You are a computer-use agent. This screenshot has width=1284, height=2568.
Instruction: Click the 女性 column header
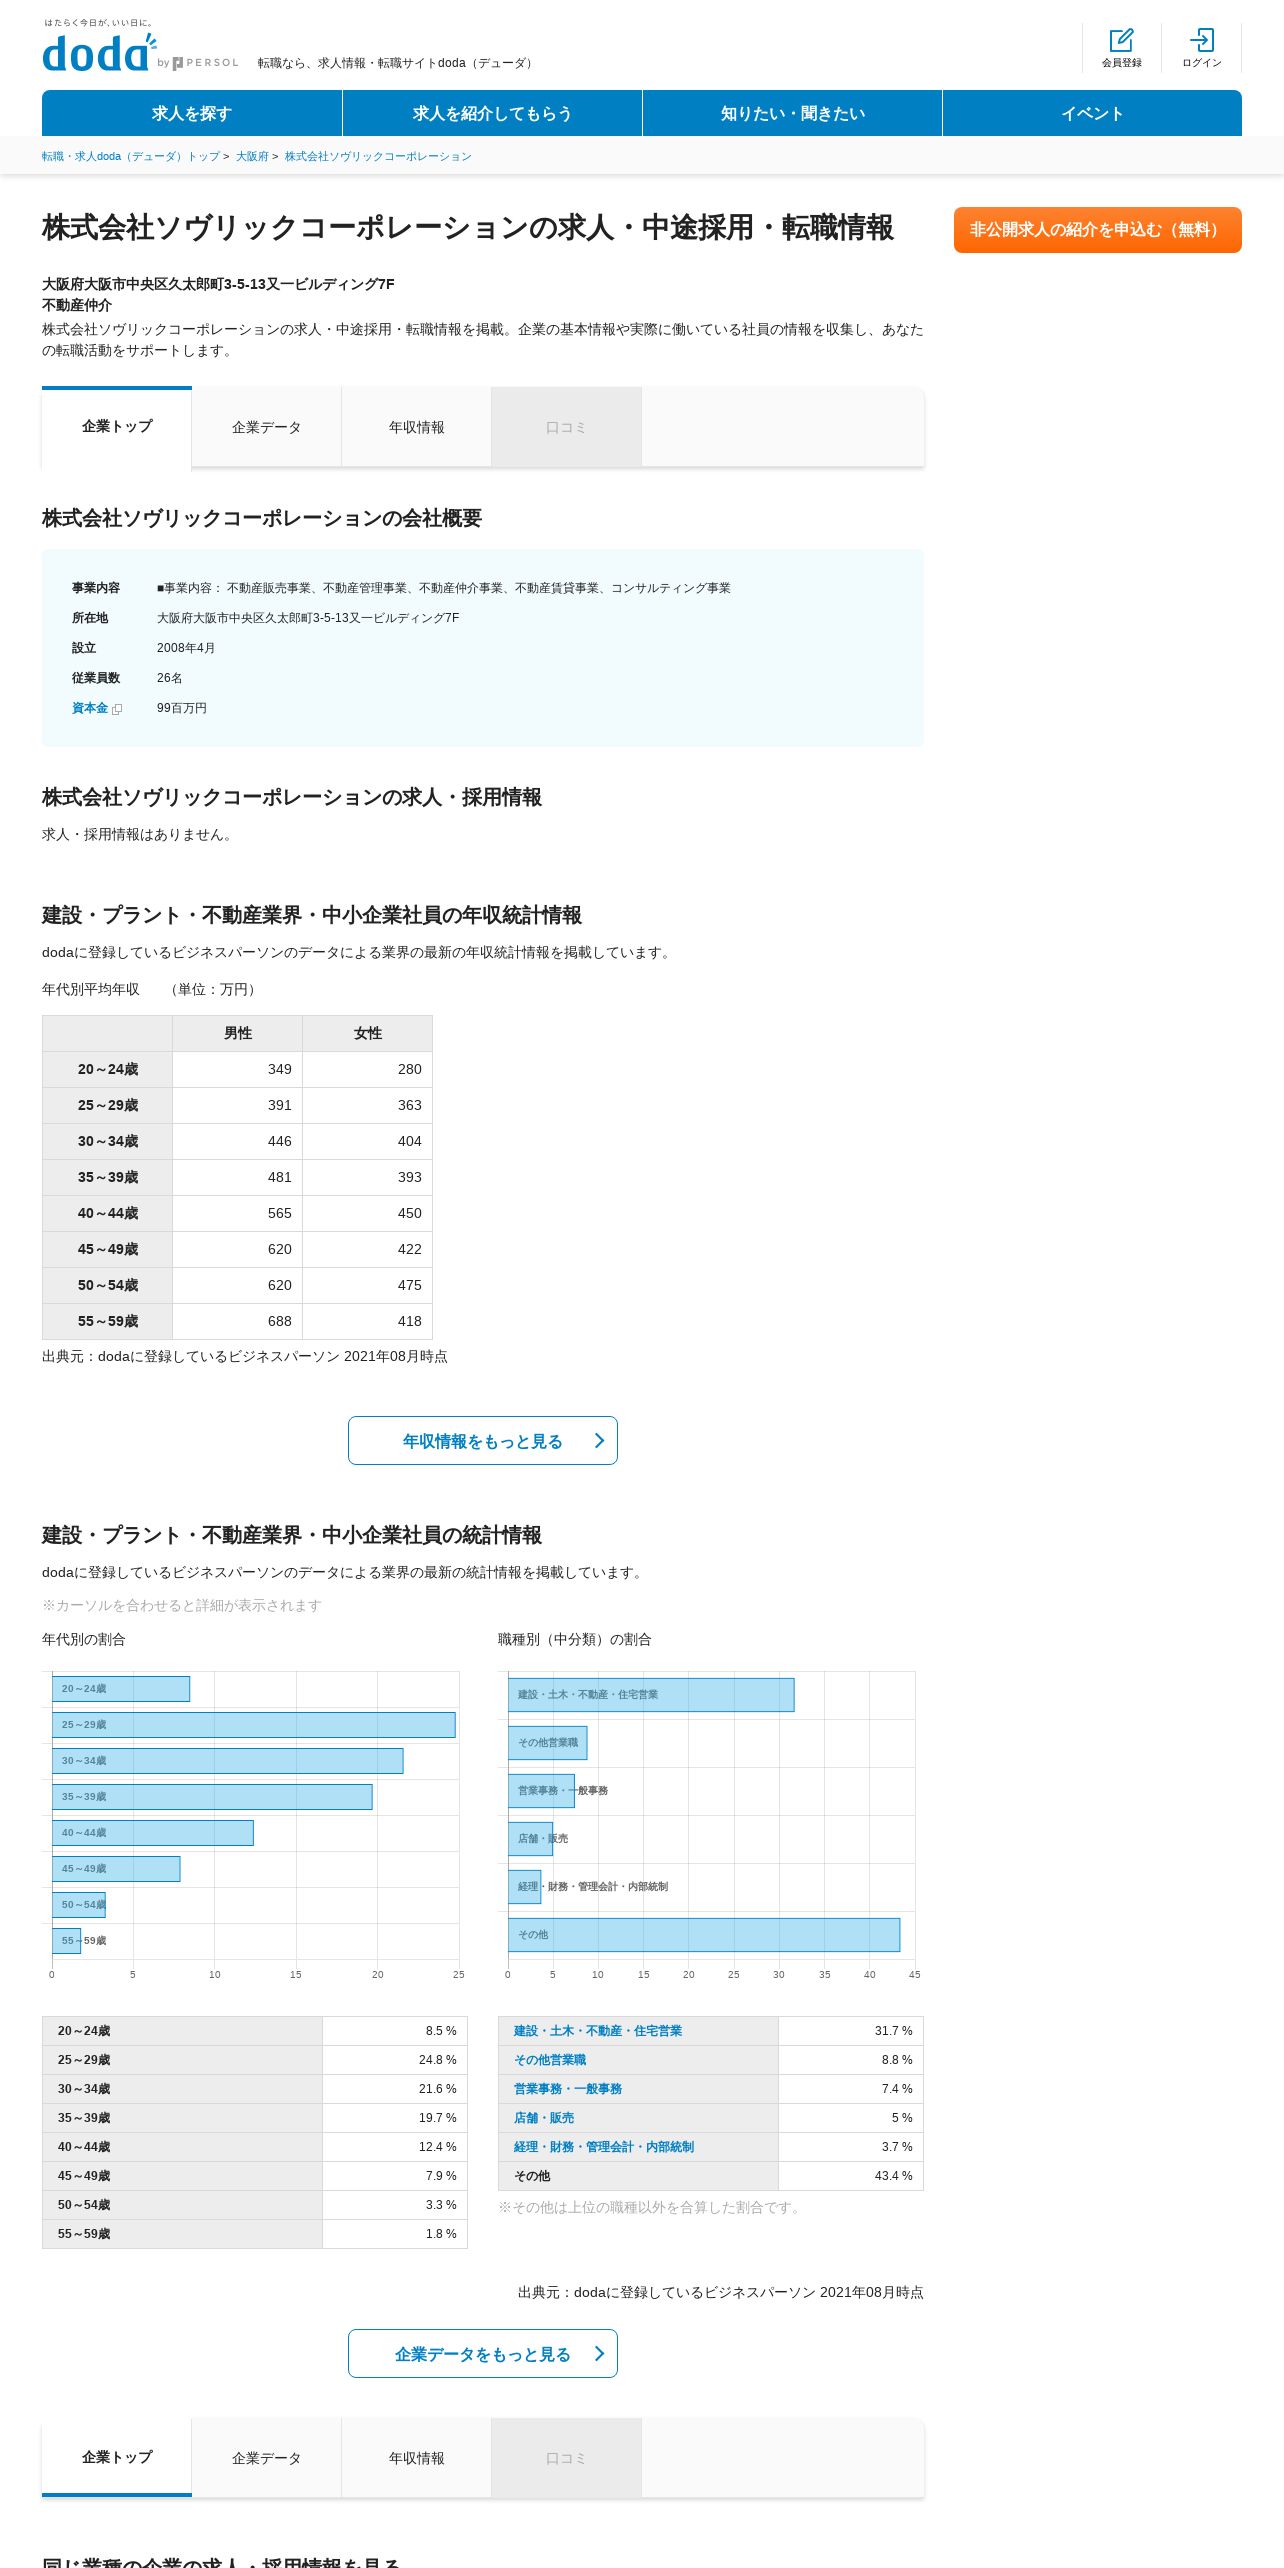coord(368,1034)
